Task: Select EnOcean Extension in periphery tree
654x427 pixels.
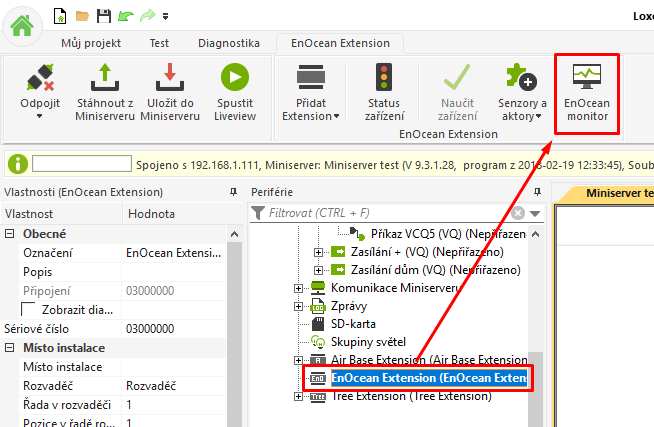Action: 429,378
